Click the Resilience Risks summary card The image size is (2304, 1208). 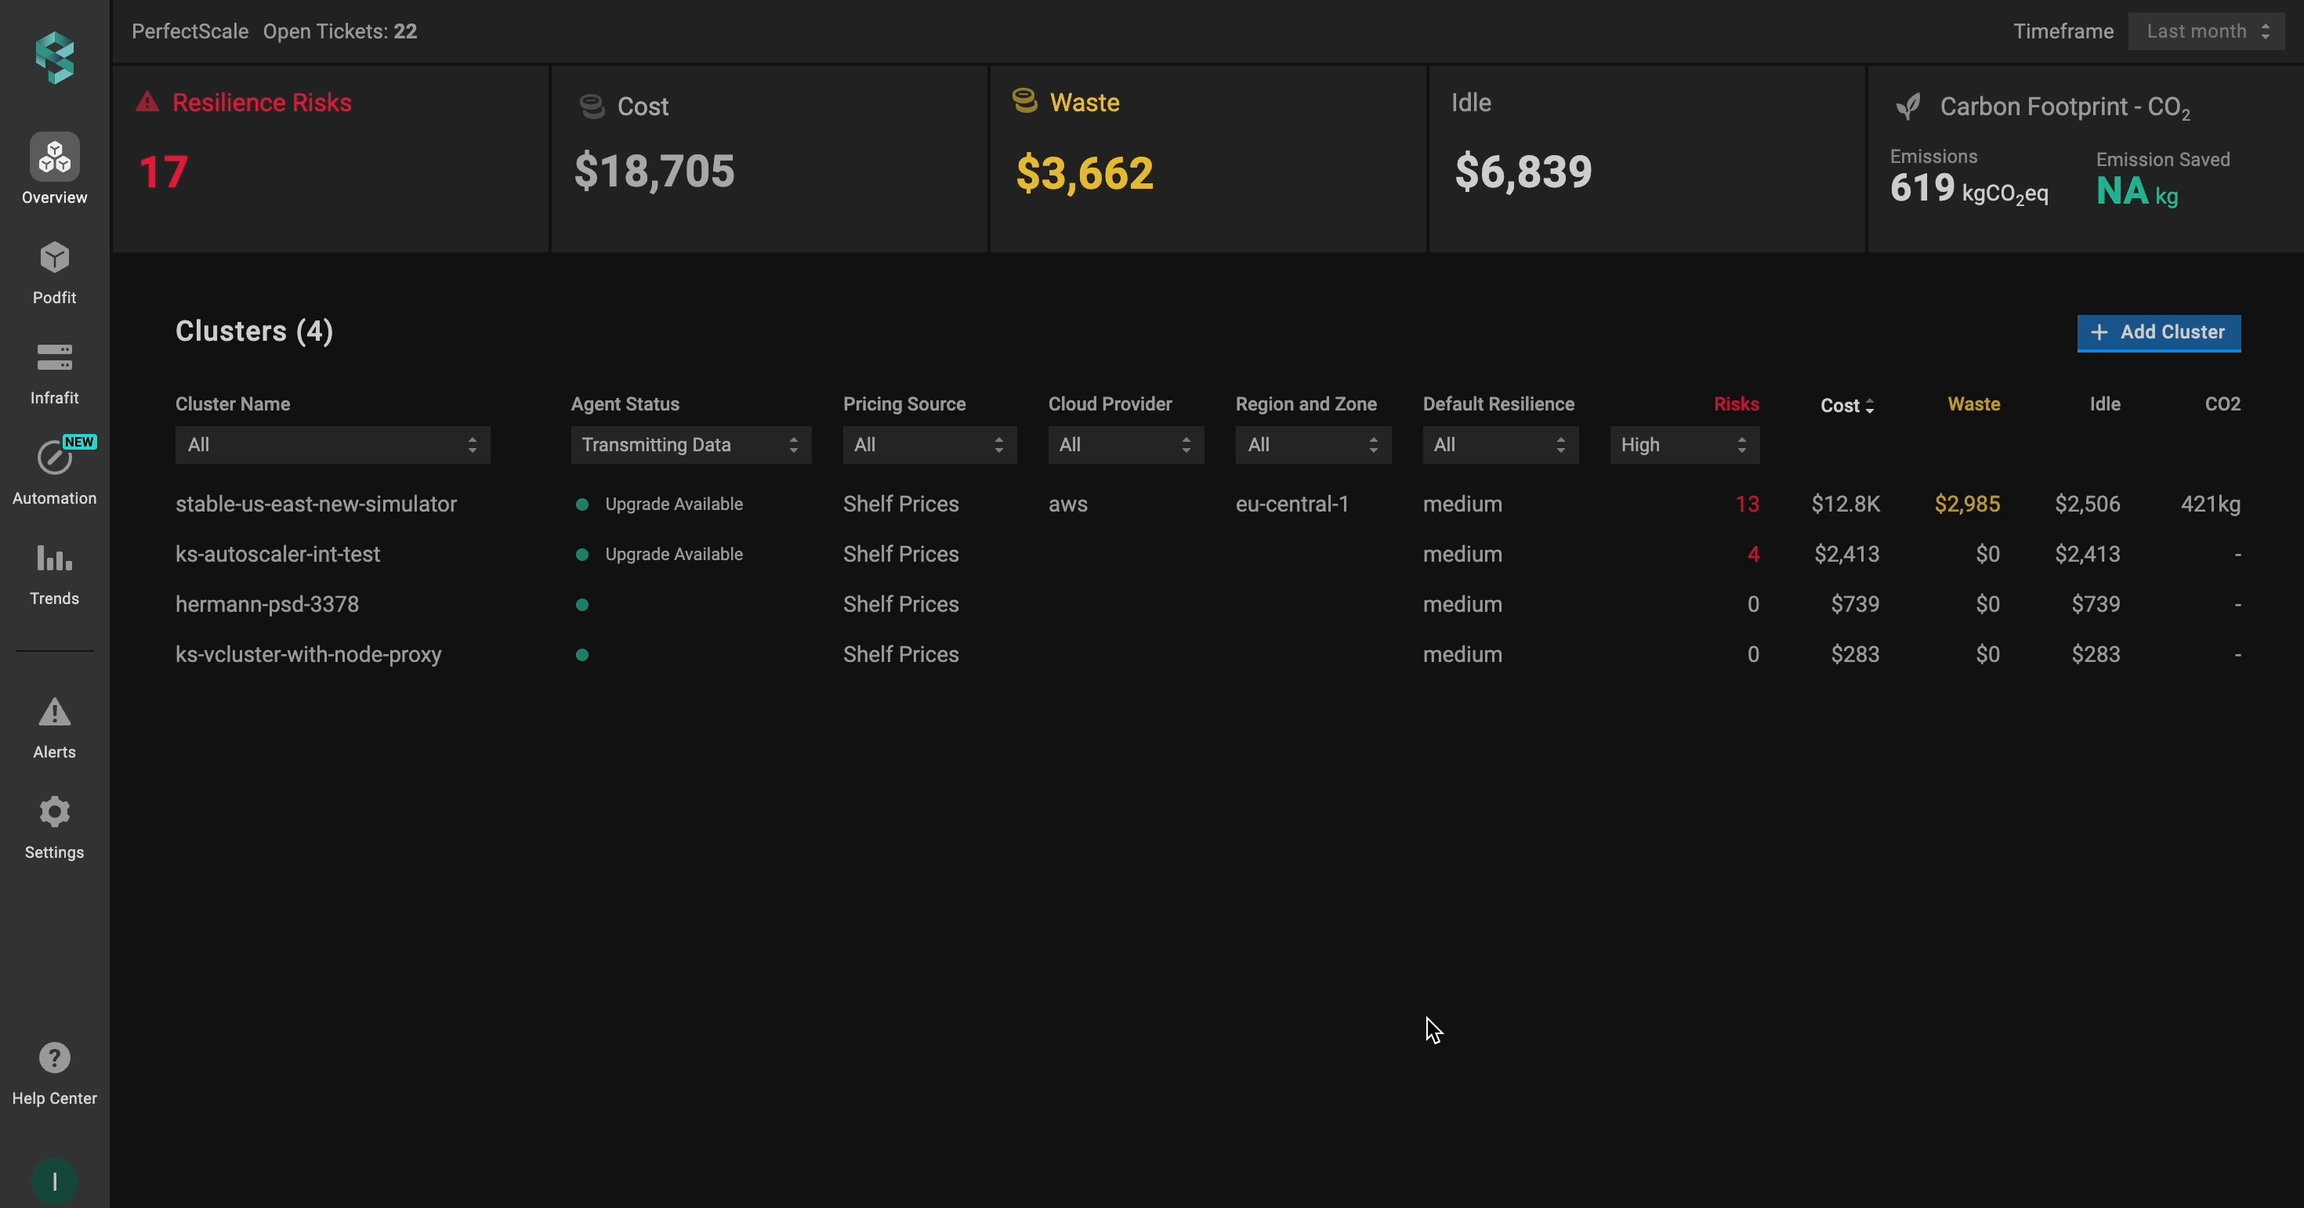click(x=330, y=158)
